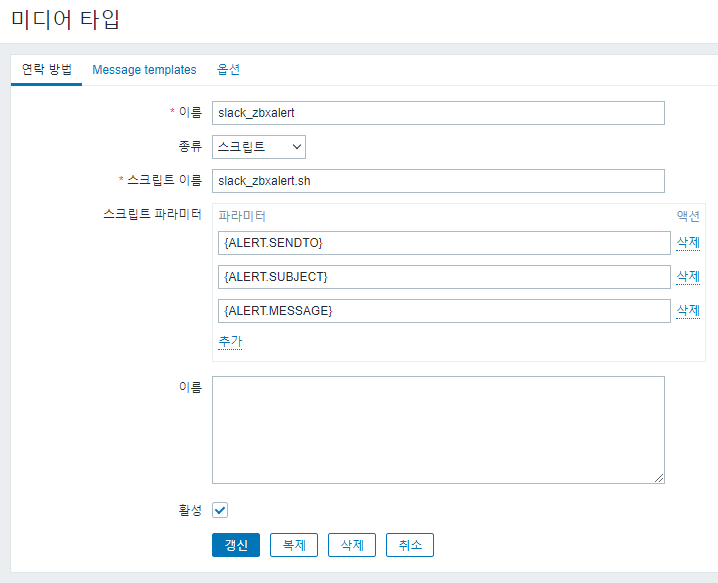This screenshot has width=718, height=583.
Task: Click the 복제 clone button
Action: pyautogui.click(x=294, y=545)
